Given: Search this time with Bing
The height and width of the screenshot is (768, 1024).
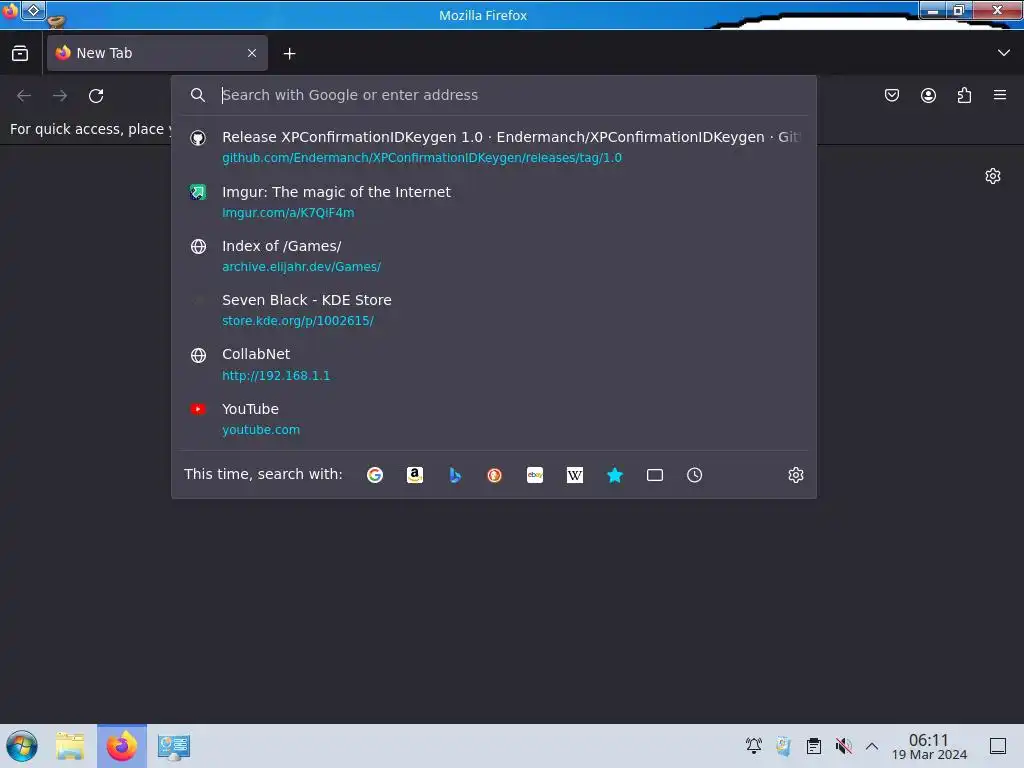Looking at the screenshot, I should pos(455,475).
